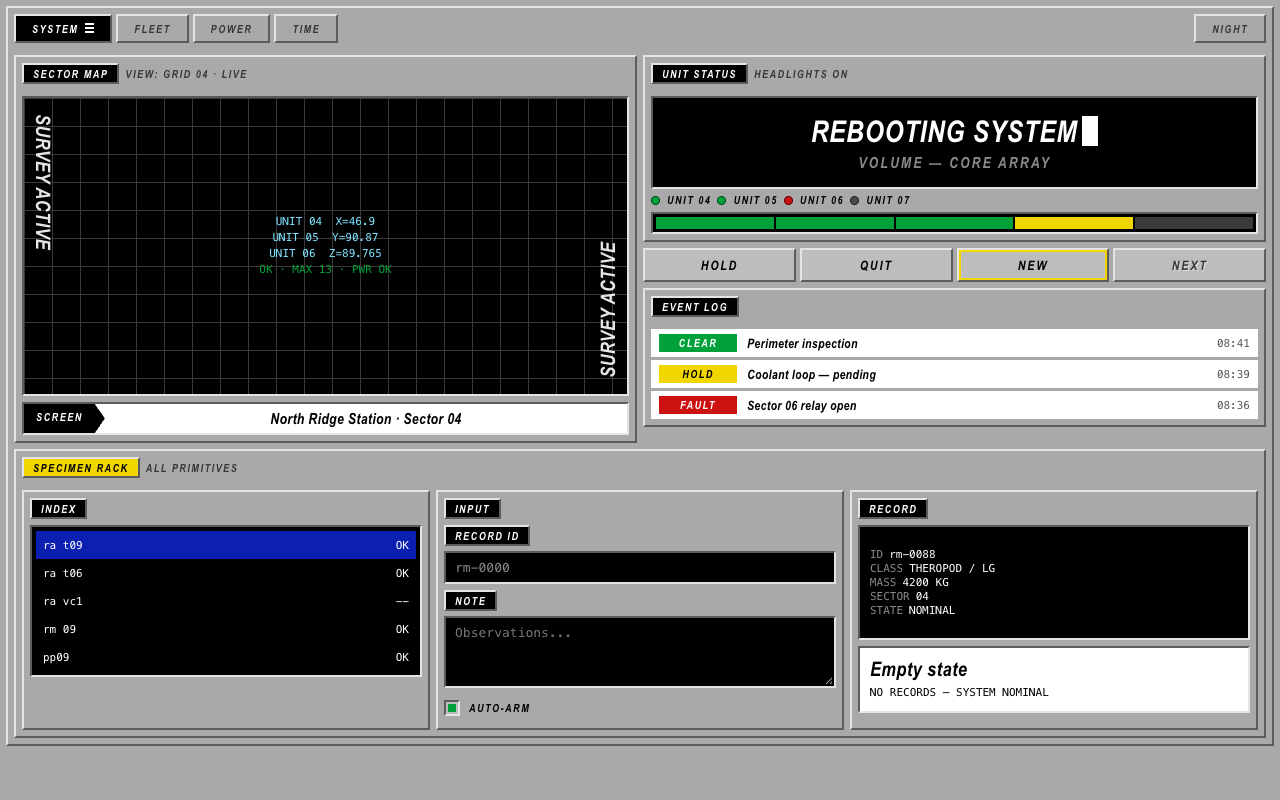Click the QUIT button
The image size is (1280, 800).
[x=876, y=265]
